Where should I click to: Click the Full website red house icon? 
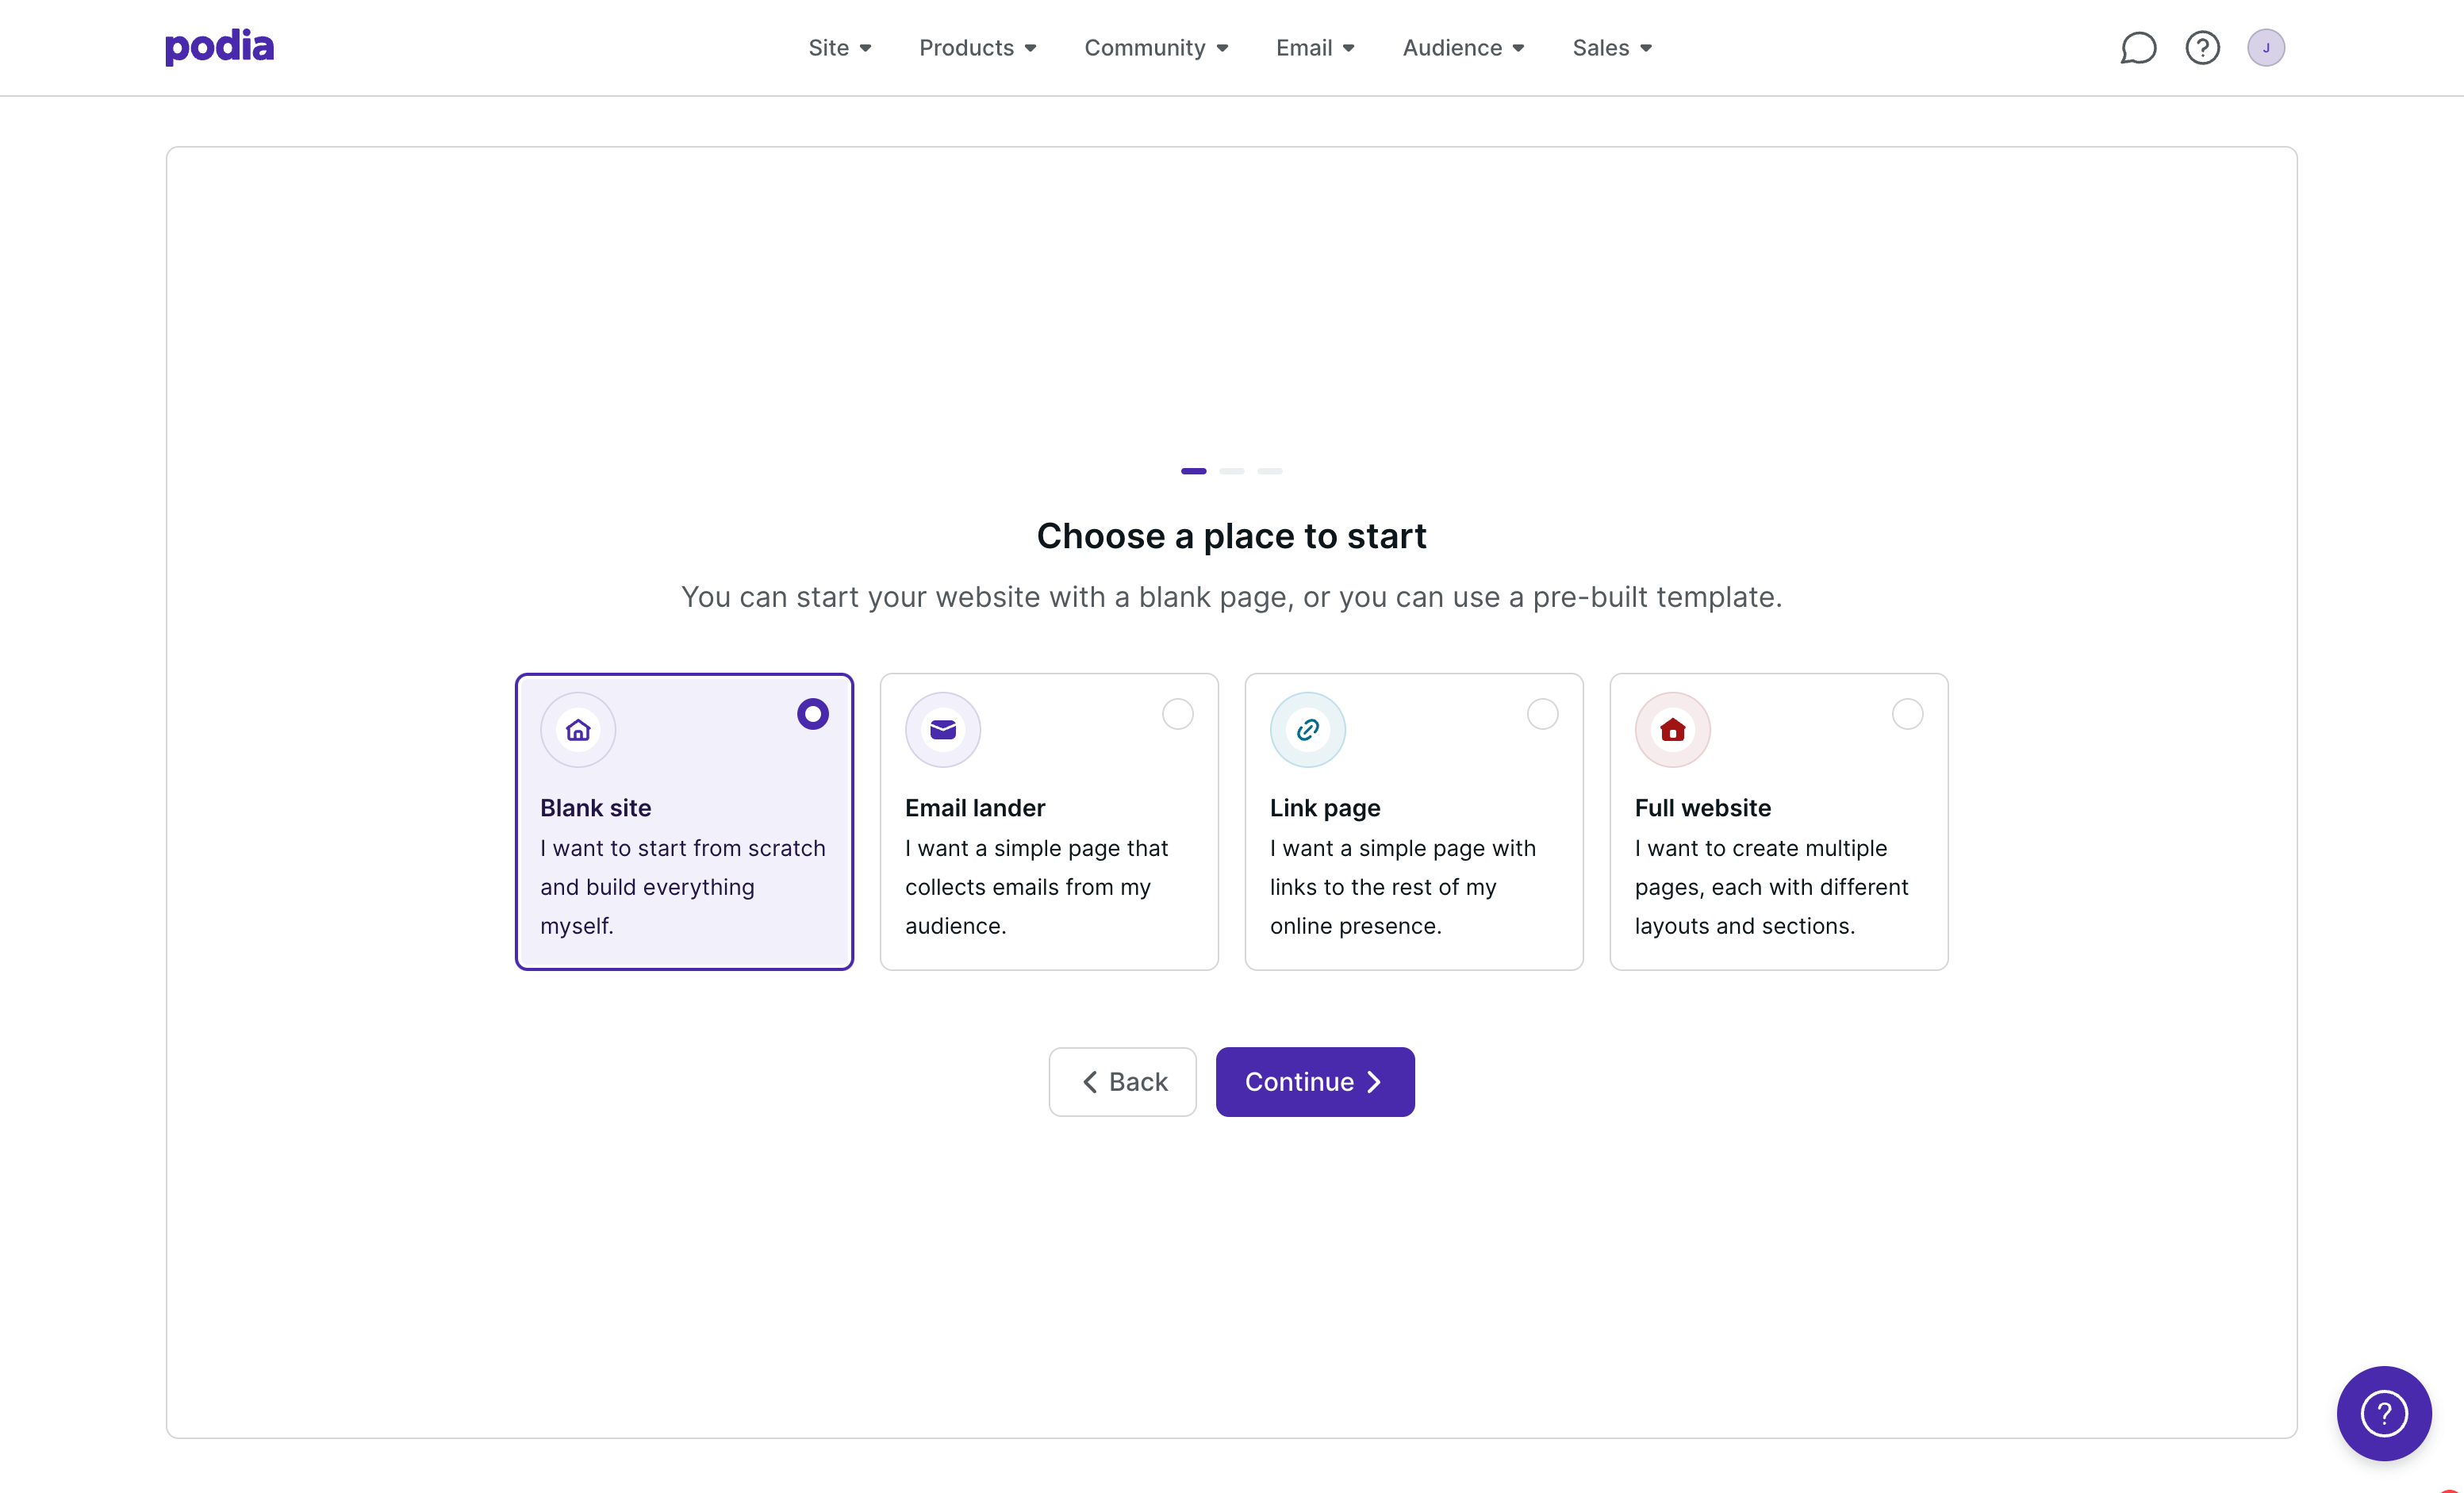(x=1673, y=730)
